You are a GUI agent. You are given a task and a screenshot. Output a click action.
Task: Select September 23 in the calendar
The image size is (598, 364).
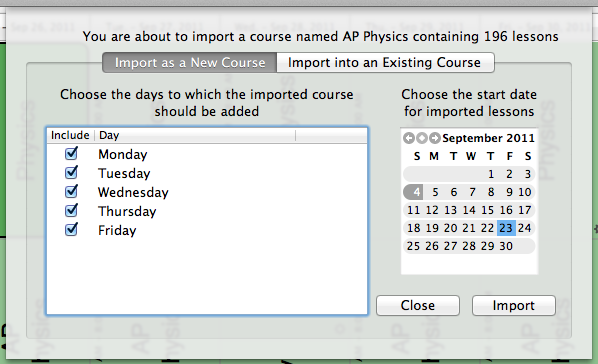click(506, 228)
